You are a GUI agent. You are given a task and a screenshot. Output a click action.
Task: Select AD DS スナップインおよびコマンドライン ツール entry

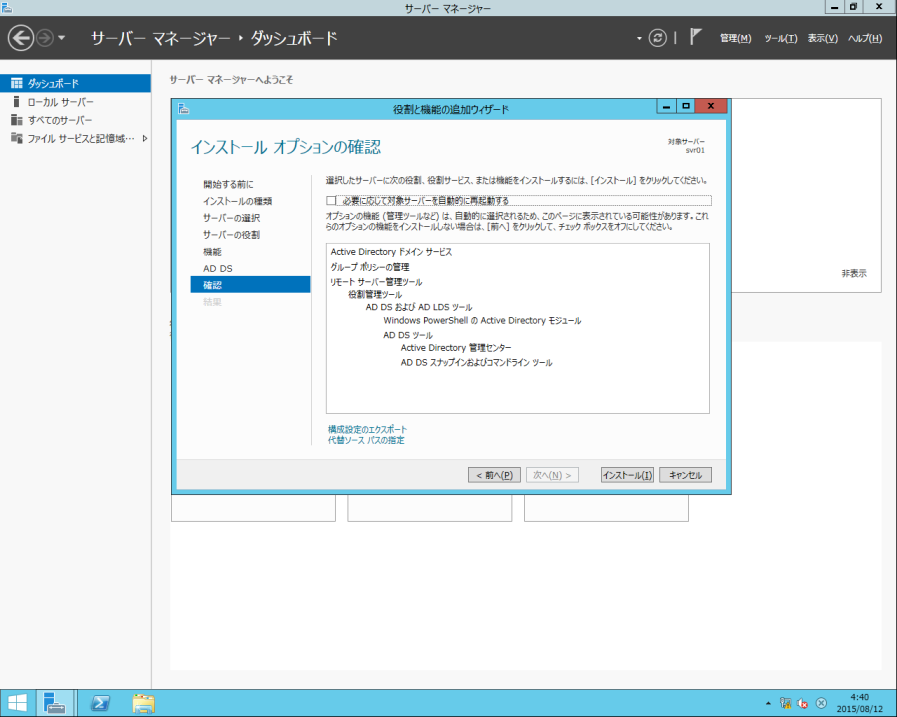tap(477, 362)
